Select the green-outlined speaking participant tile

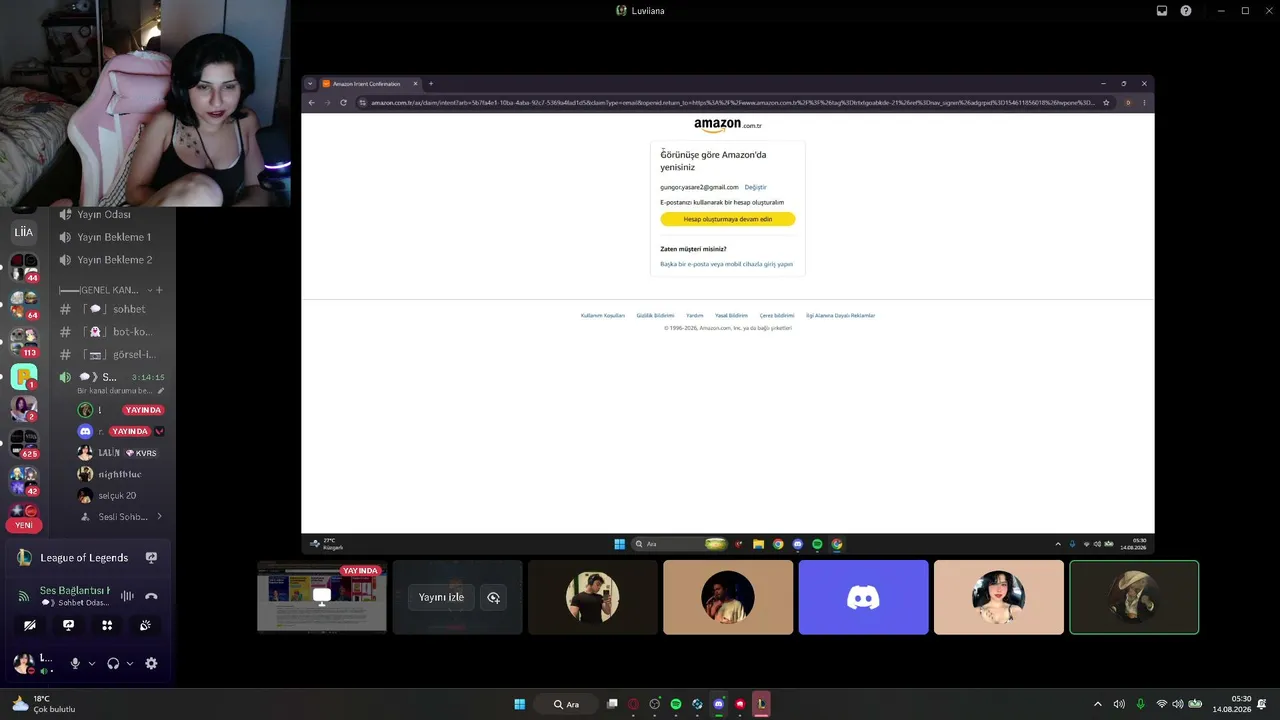[1134, 597]
